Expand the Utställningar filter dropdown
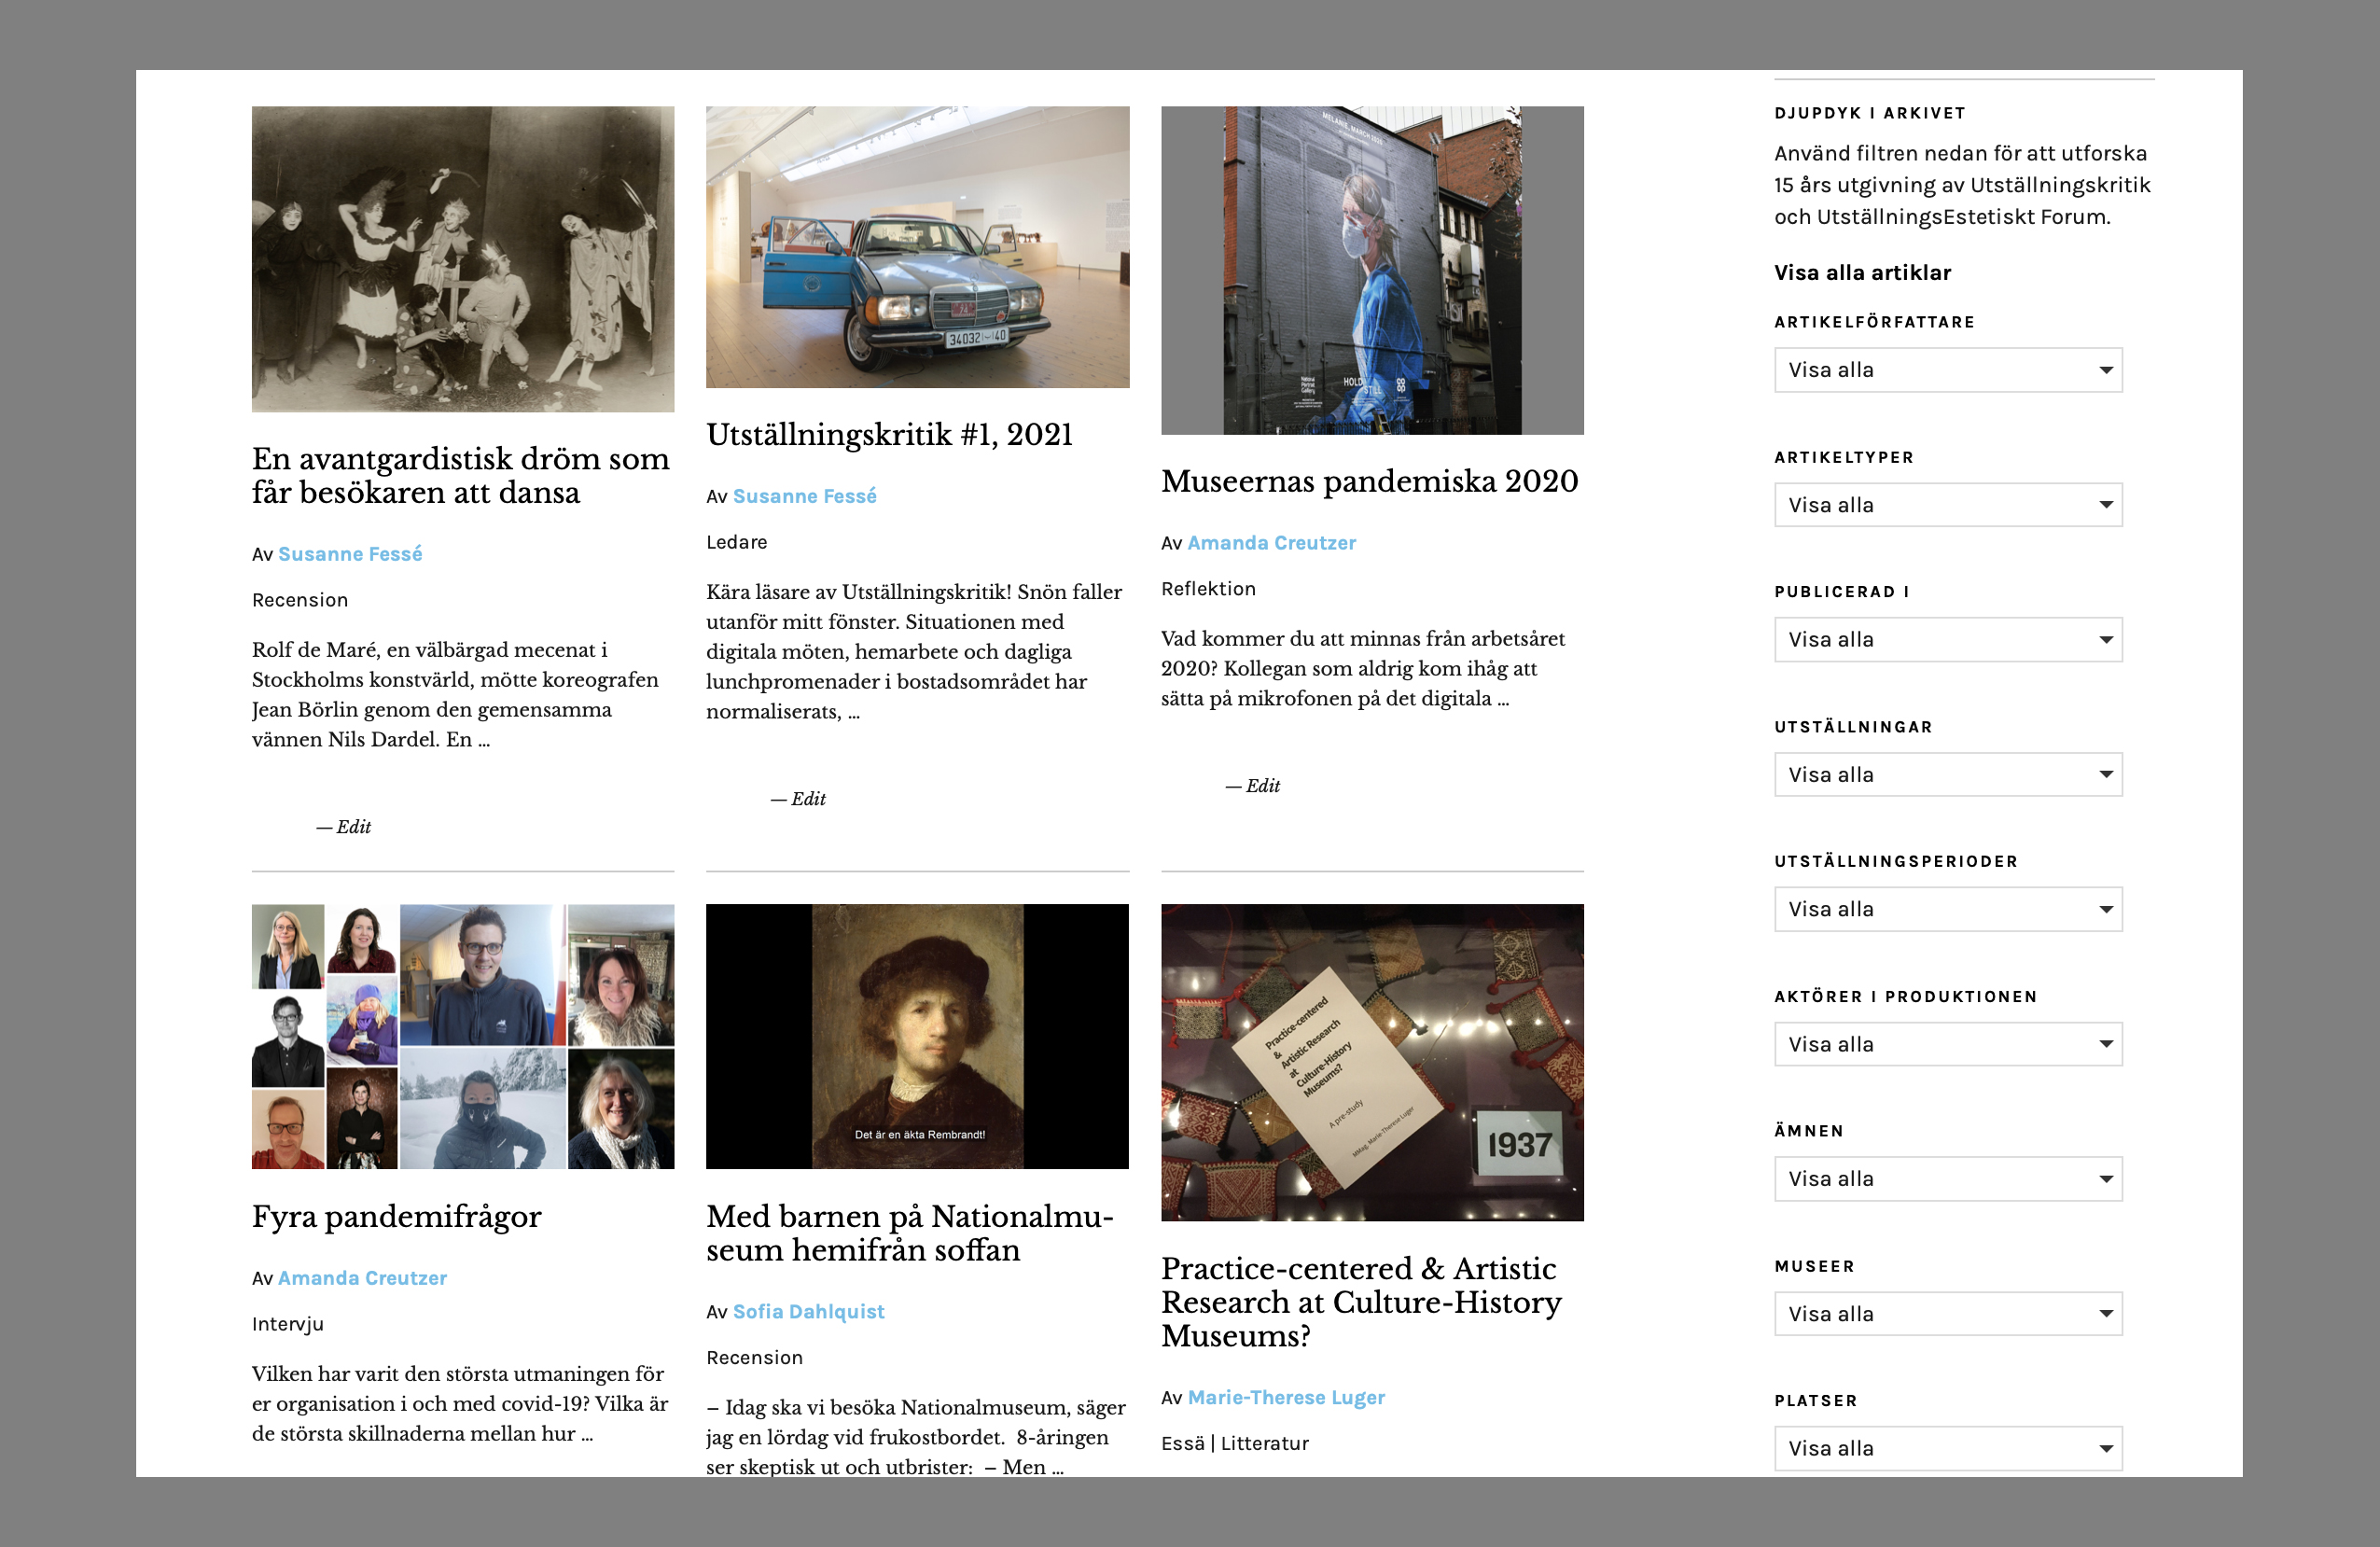2380x1547 pixels. click(1947, 775)
